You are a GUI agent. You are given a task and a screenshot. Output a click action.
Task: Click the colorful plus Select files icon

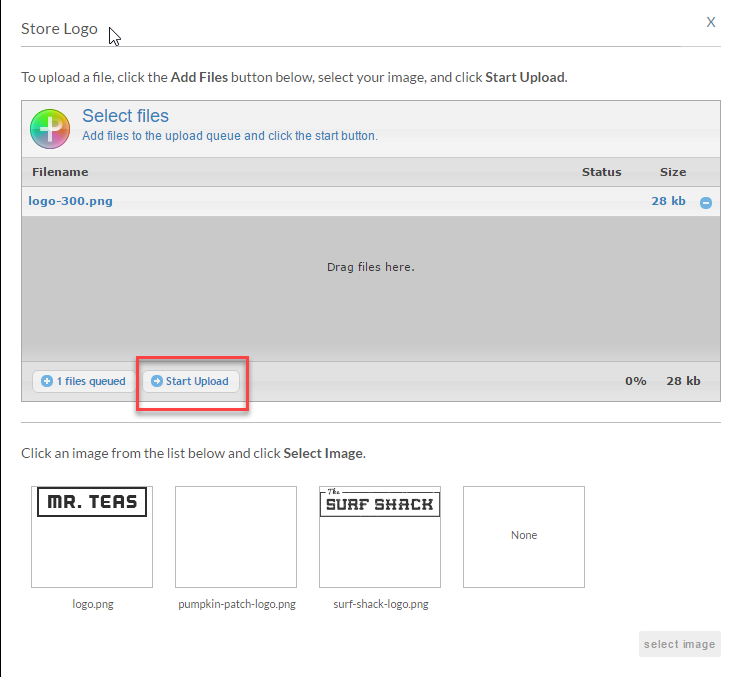(50, 129)
